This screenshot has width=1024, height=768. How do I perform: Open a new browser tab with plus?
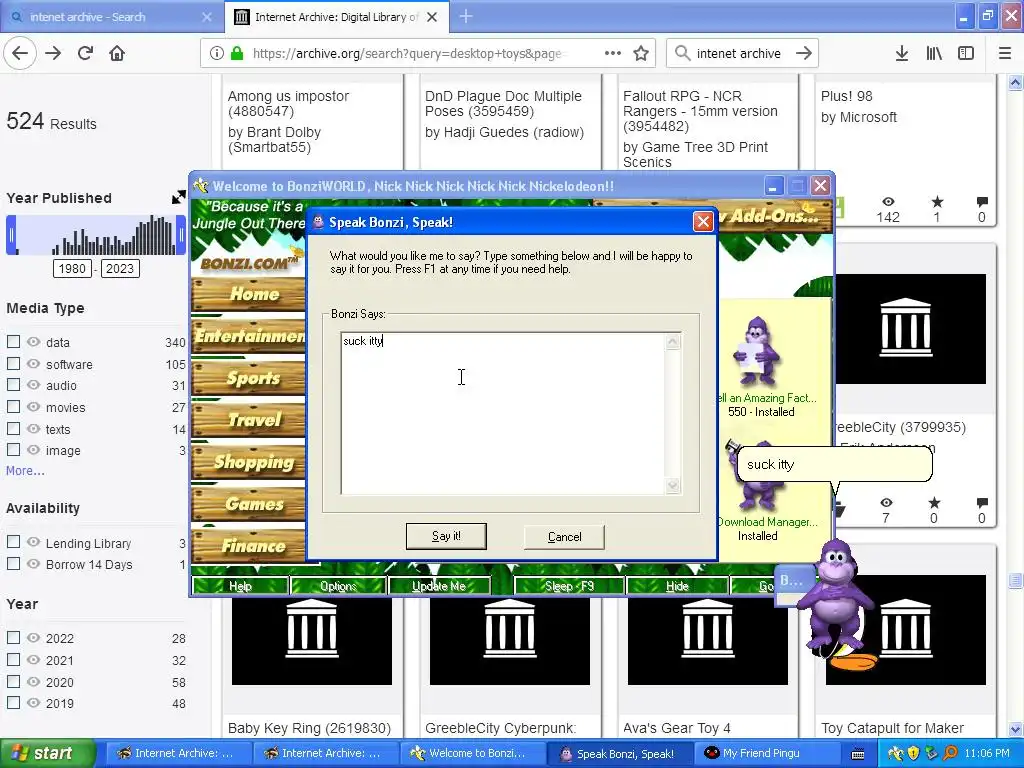point(466,16)
